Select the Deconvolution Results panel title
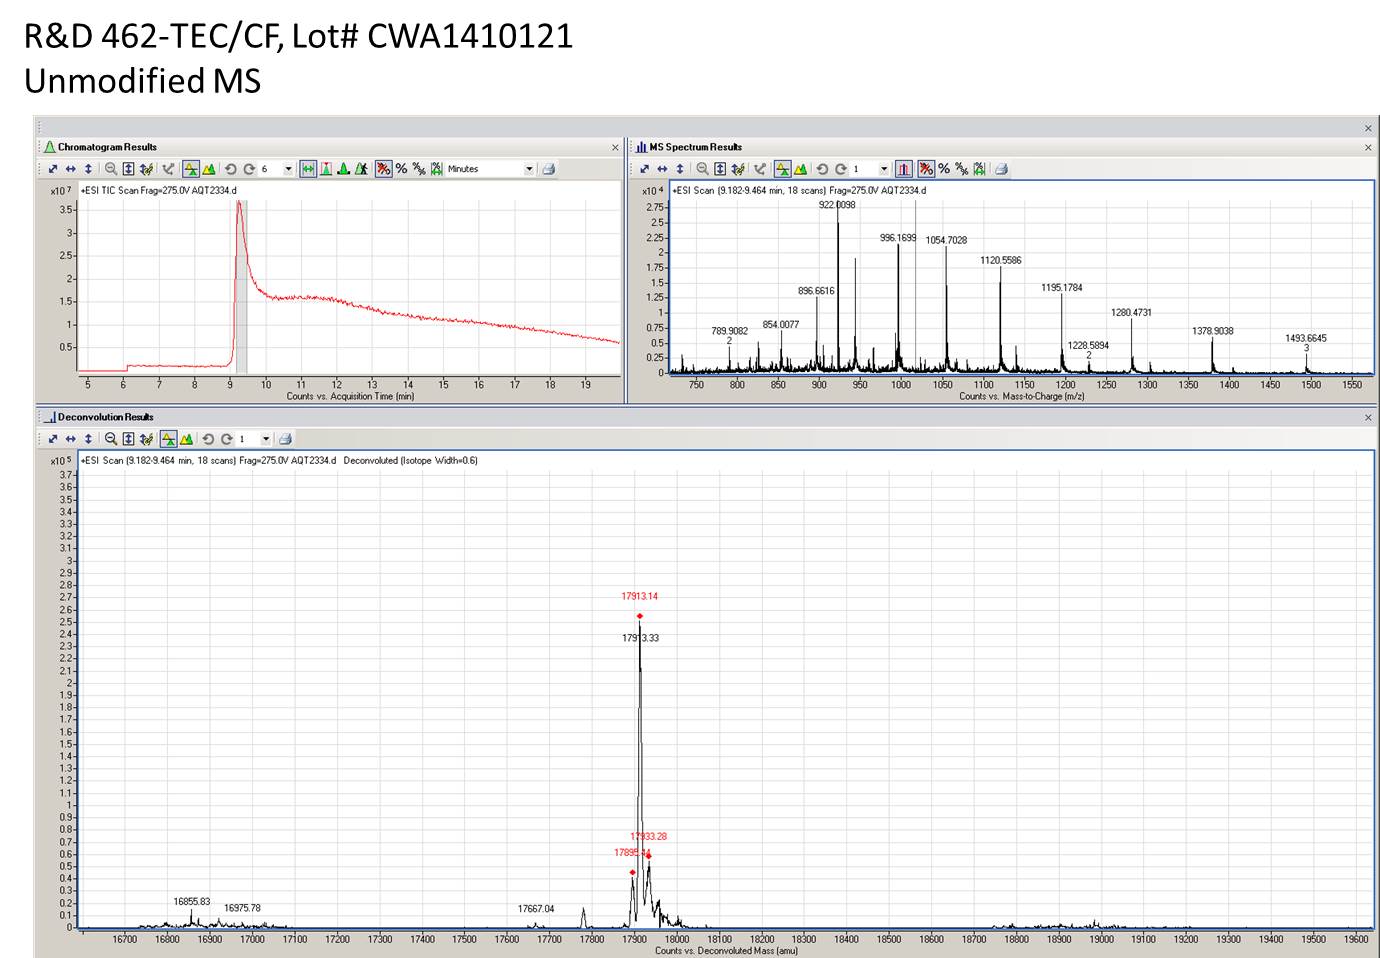 105,417
